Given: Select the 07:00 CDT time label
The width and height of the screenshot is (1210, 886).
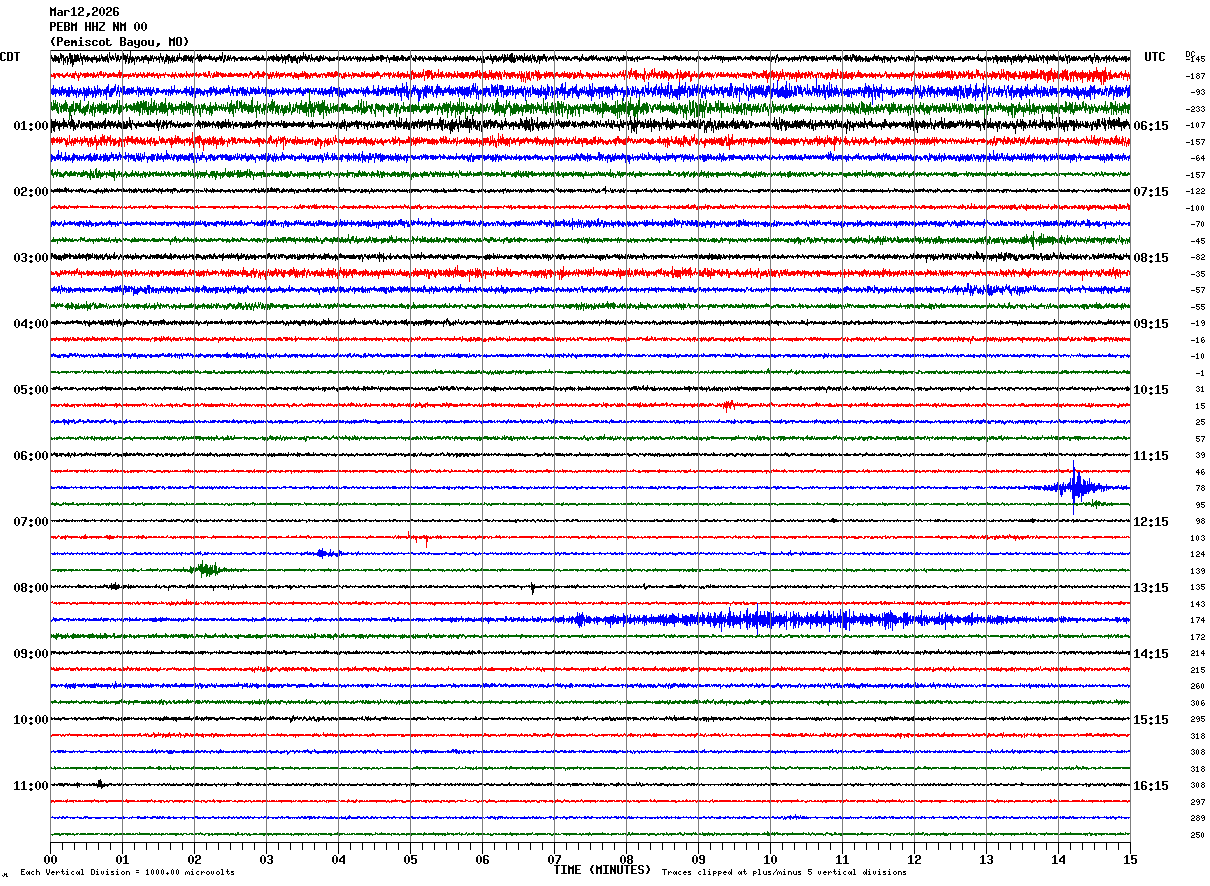Looking at the screenshot, I should (x=31, y=522).
